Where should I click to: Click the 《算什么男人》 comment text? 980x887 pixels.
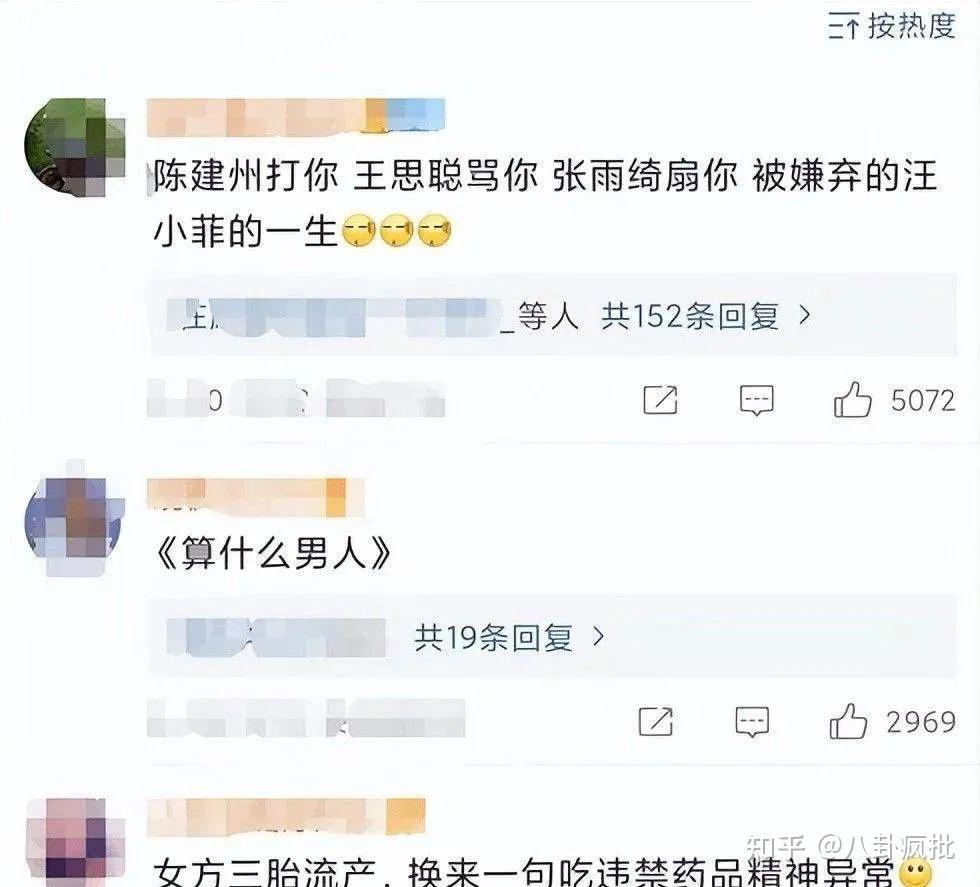272,554
